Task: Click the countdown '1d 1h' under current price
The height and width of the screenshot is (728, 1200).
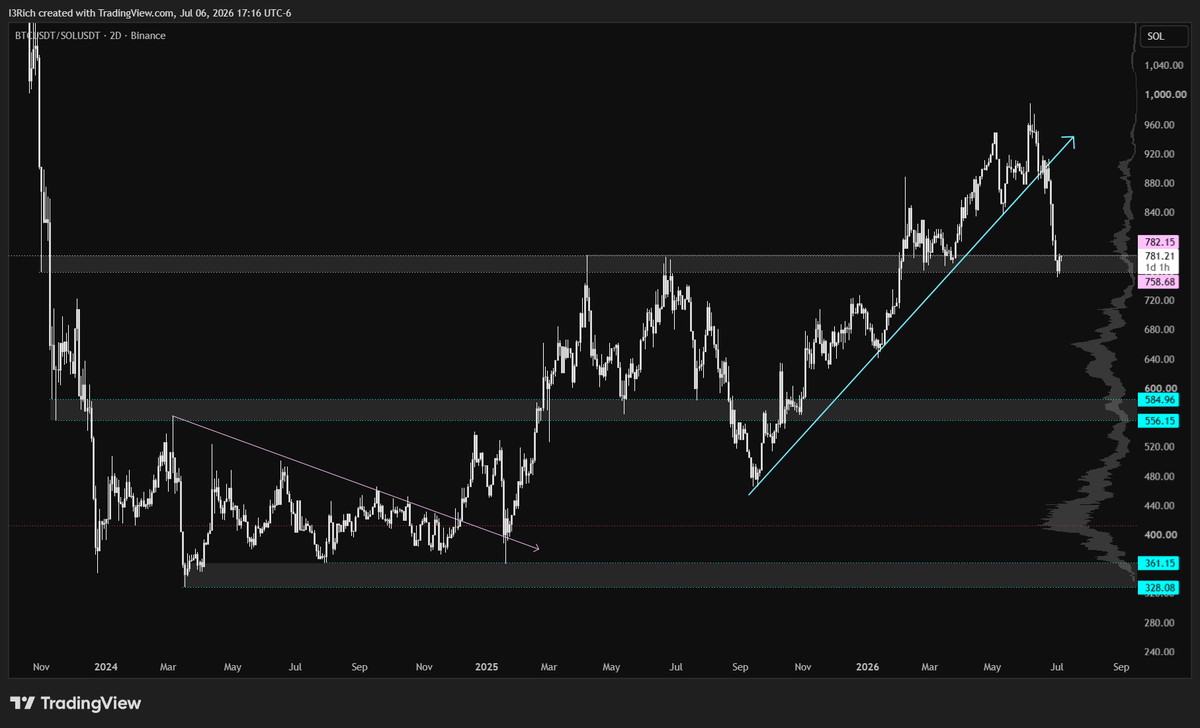Action: pos(1158,269)
